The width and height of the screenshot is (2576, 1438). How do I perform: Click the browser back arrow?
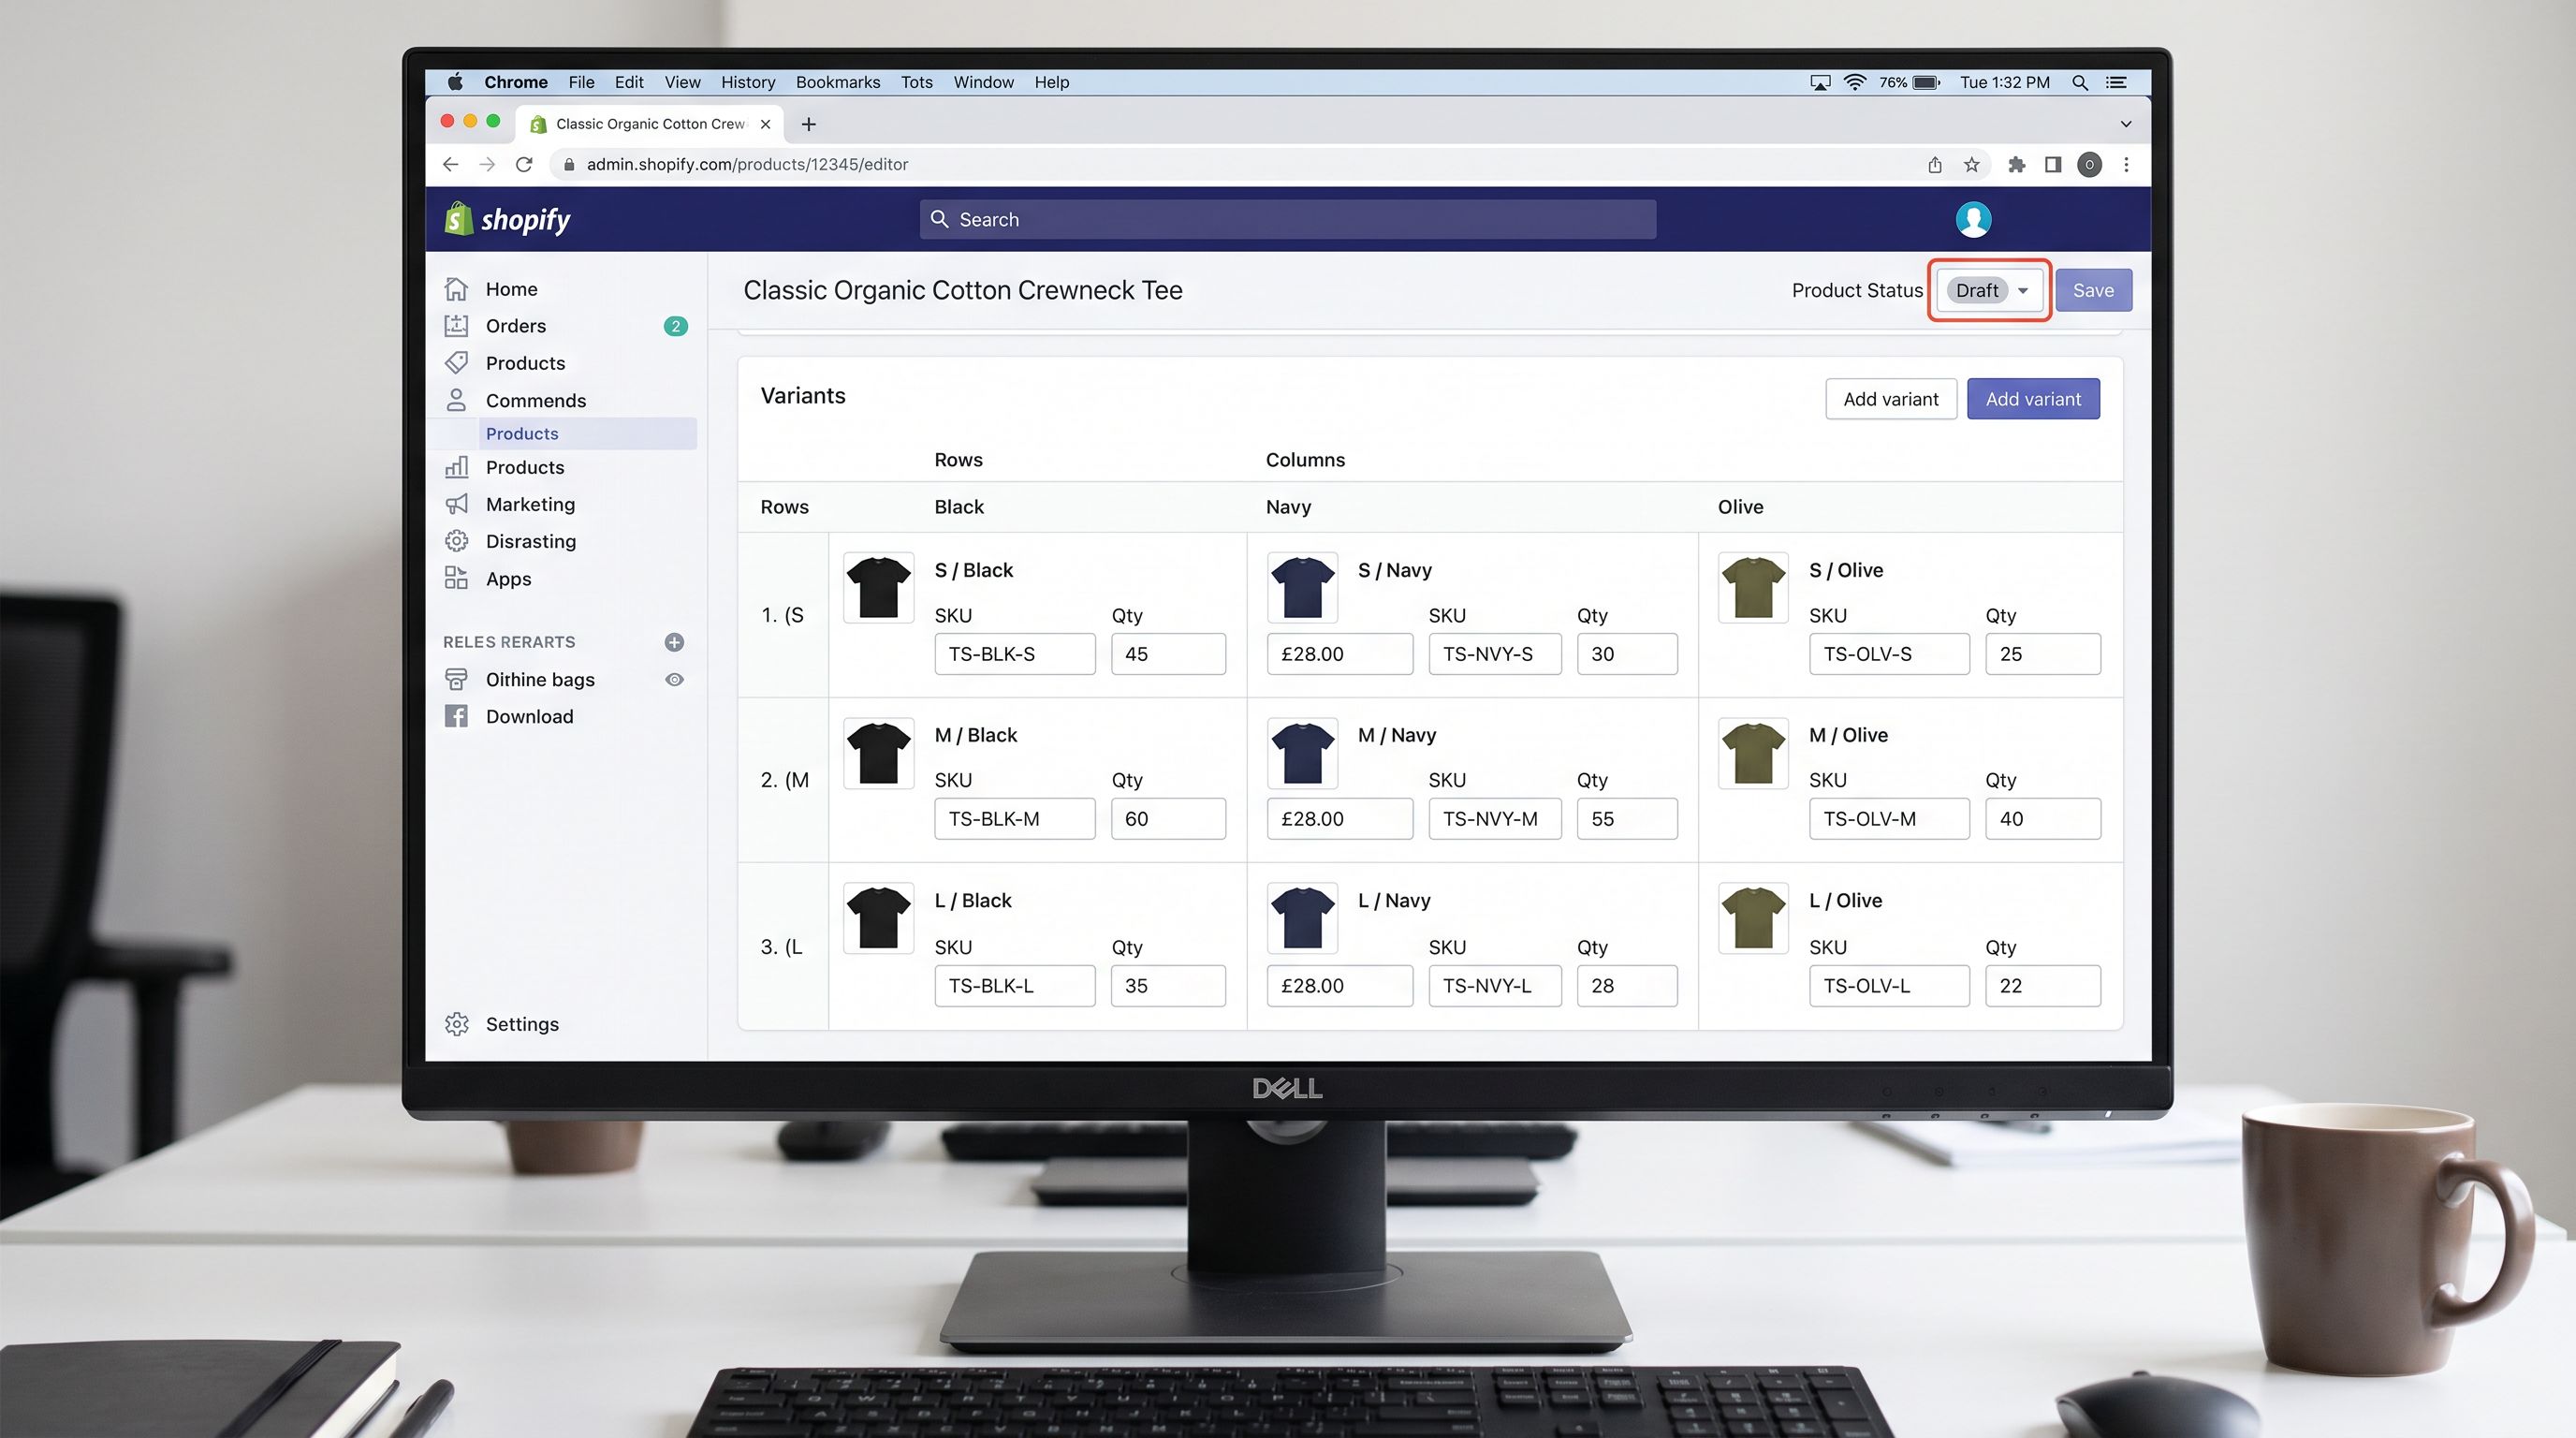pos(450,164)
